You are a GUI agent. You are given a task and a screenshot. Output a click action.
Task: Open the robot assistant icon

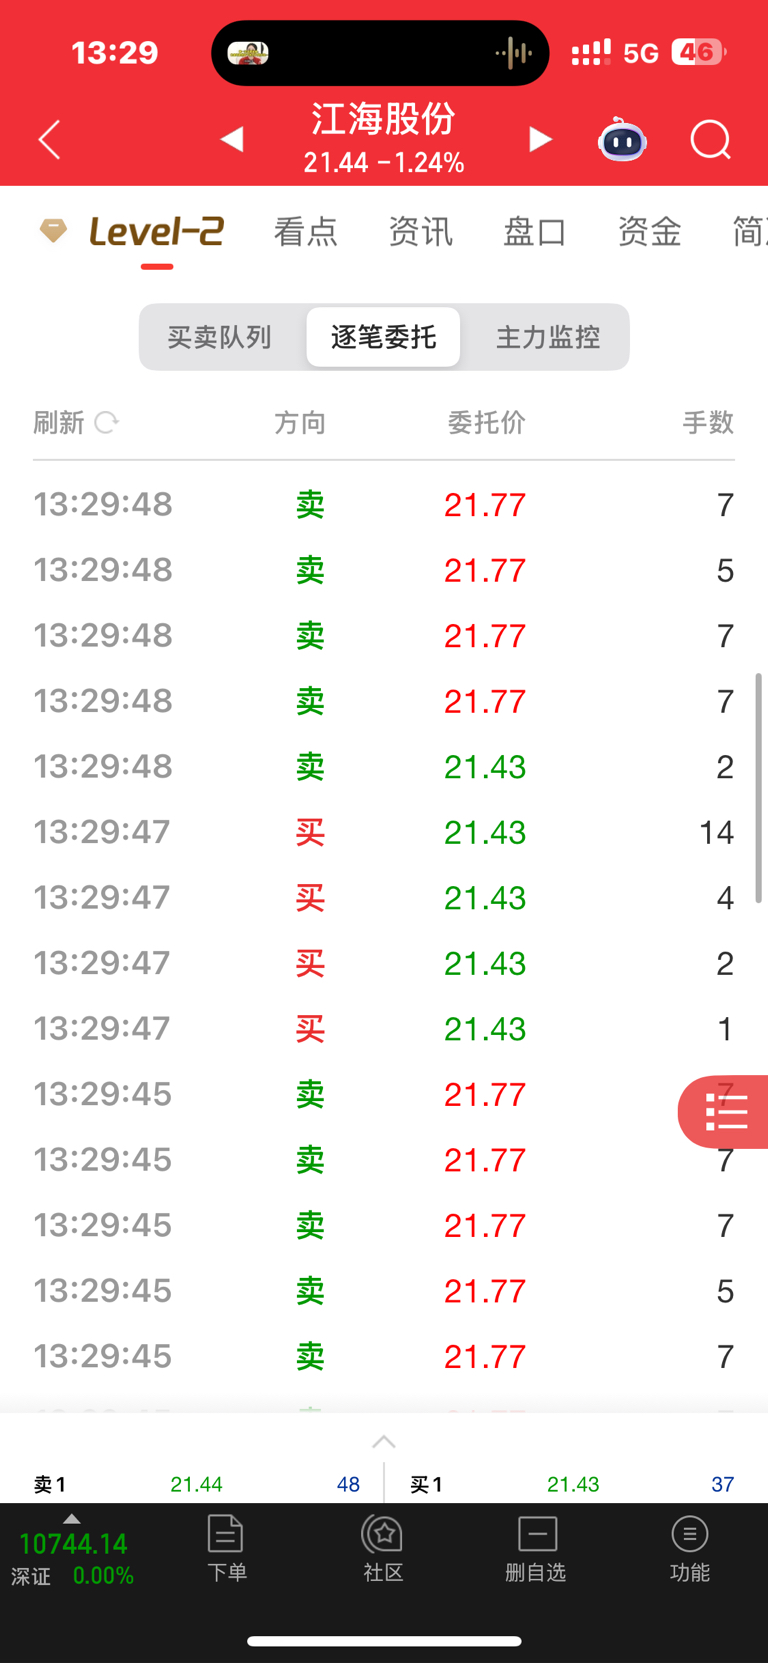click(x=622, y=140)
